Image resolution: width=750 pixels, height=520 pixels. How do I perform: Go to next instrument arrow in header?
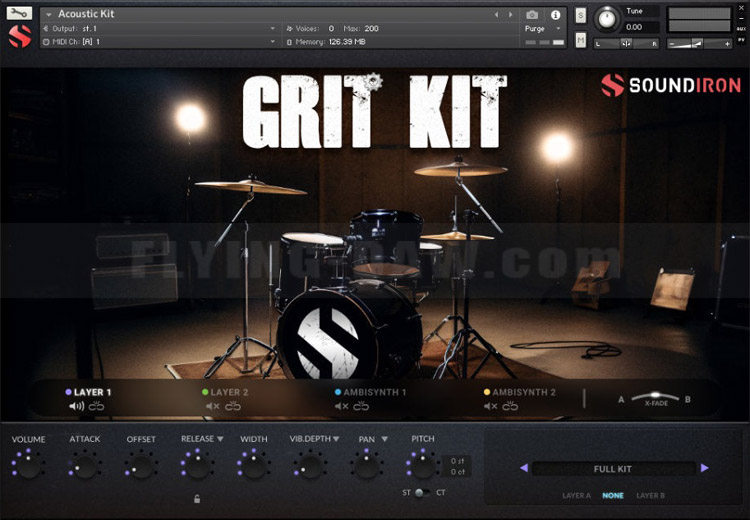tap(510, 15)
